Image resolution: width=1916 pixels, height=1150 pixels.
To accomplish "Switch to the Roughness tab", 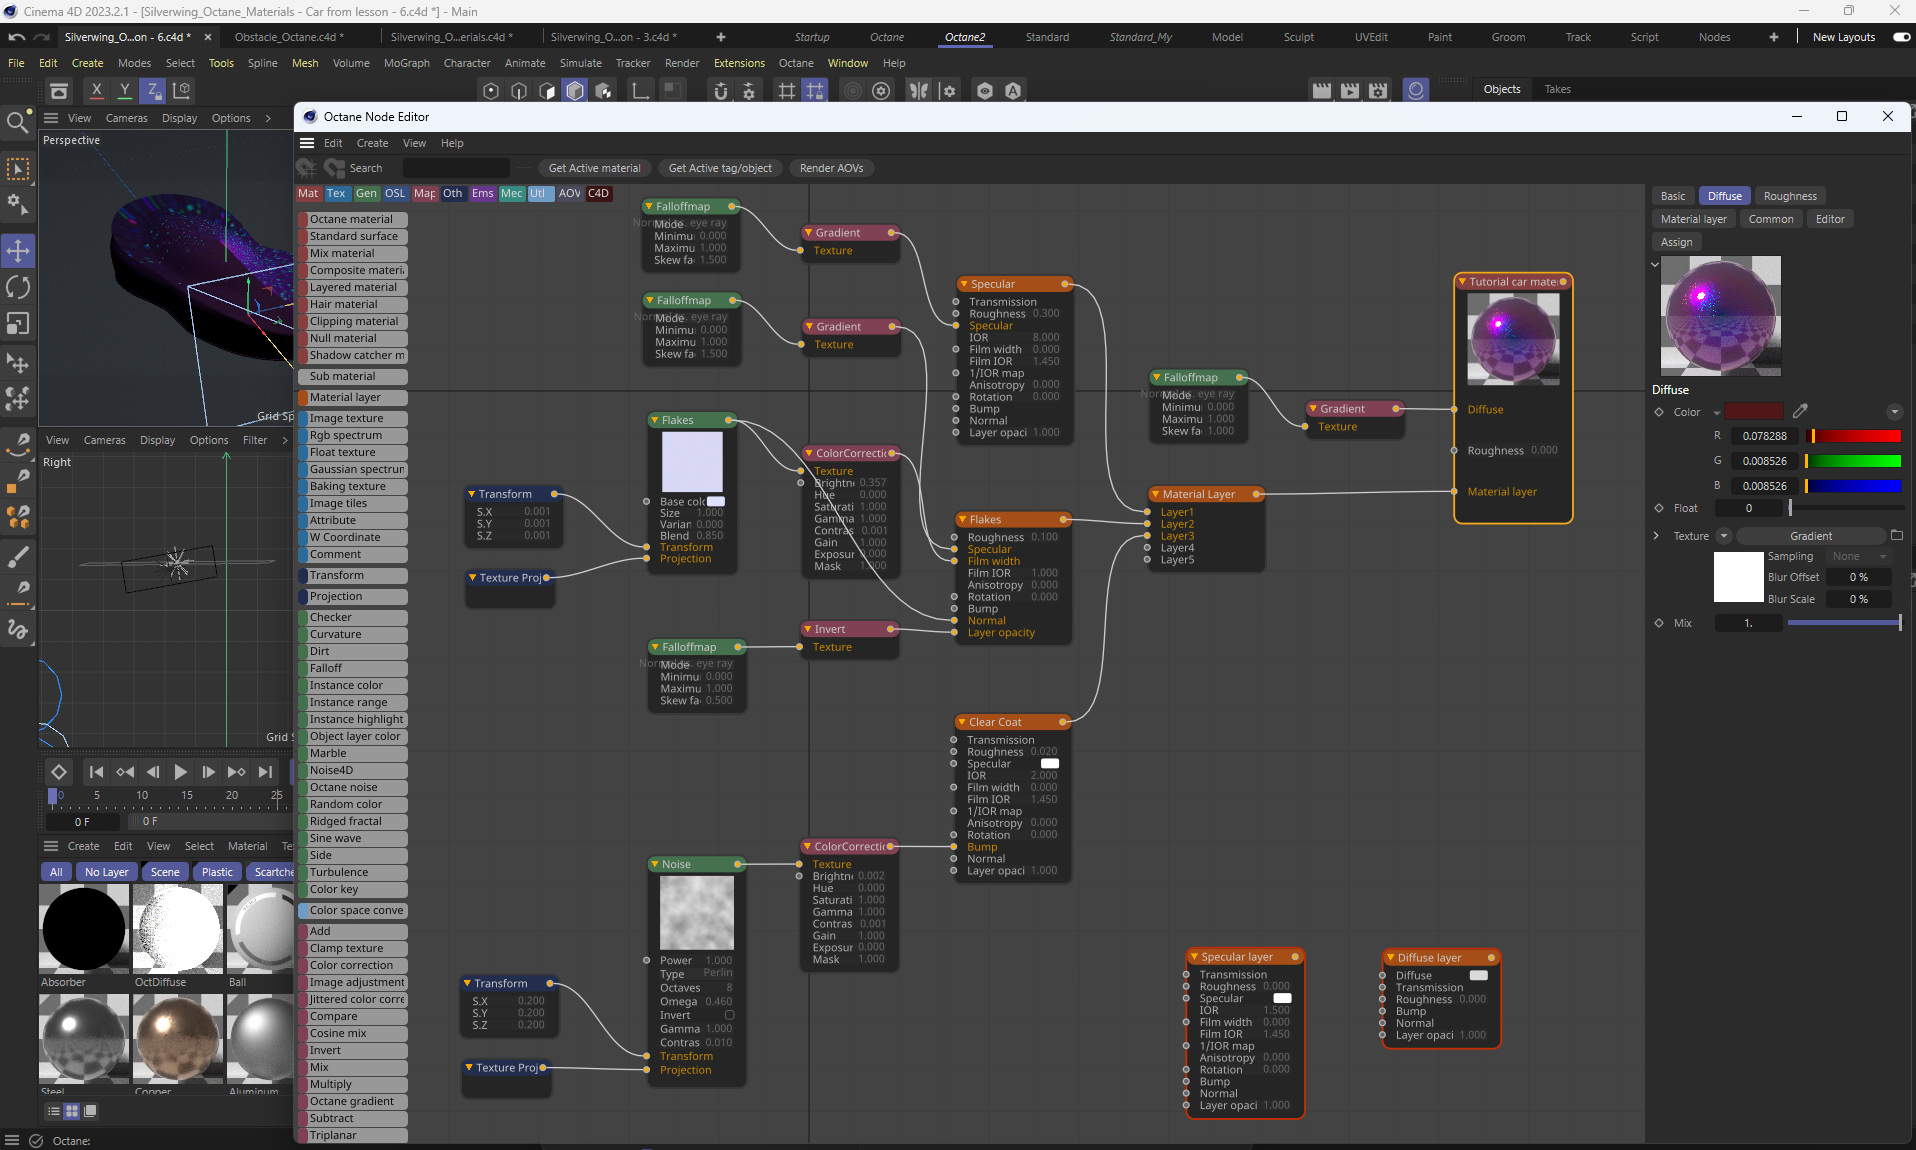I will coord(1789,196).
